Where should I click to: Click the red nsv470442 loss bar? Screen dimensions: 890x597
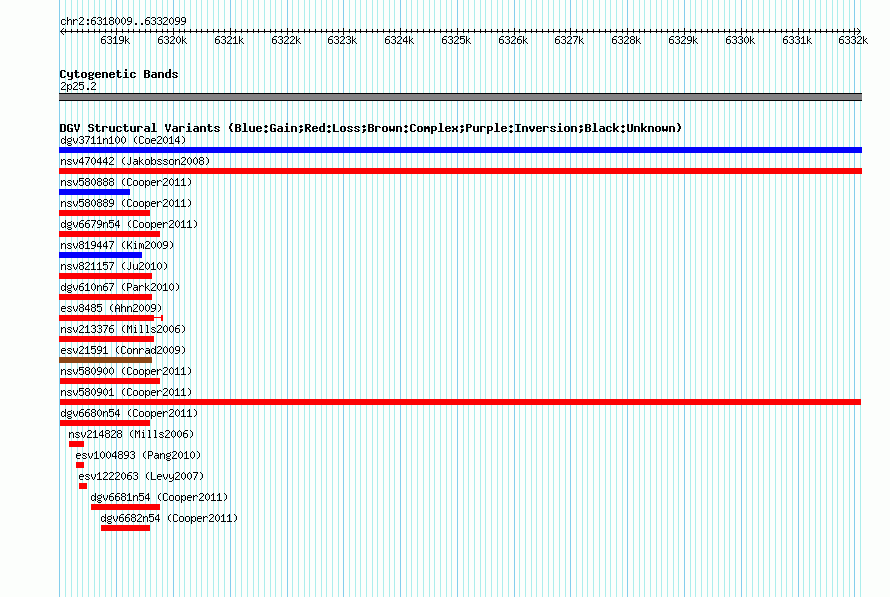460,171
